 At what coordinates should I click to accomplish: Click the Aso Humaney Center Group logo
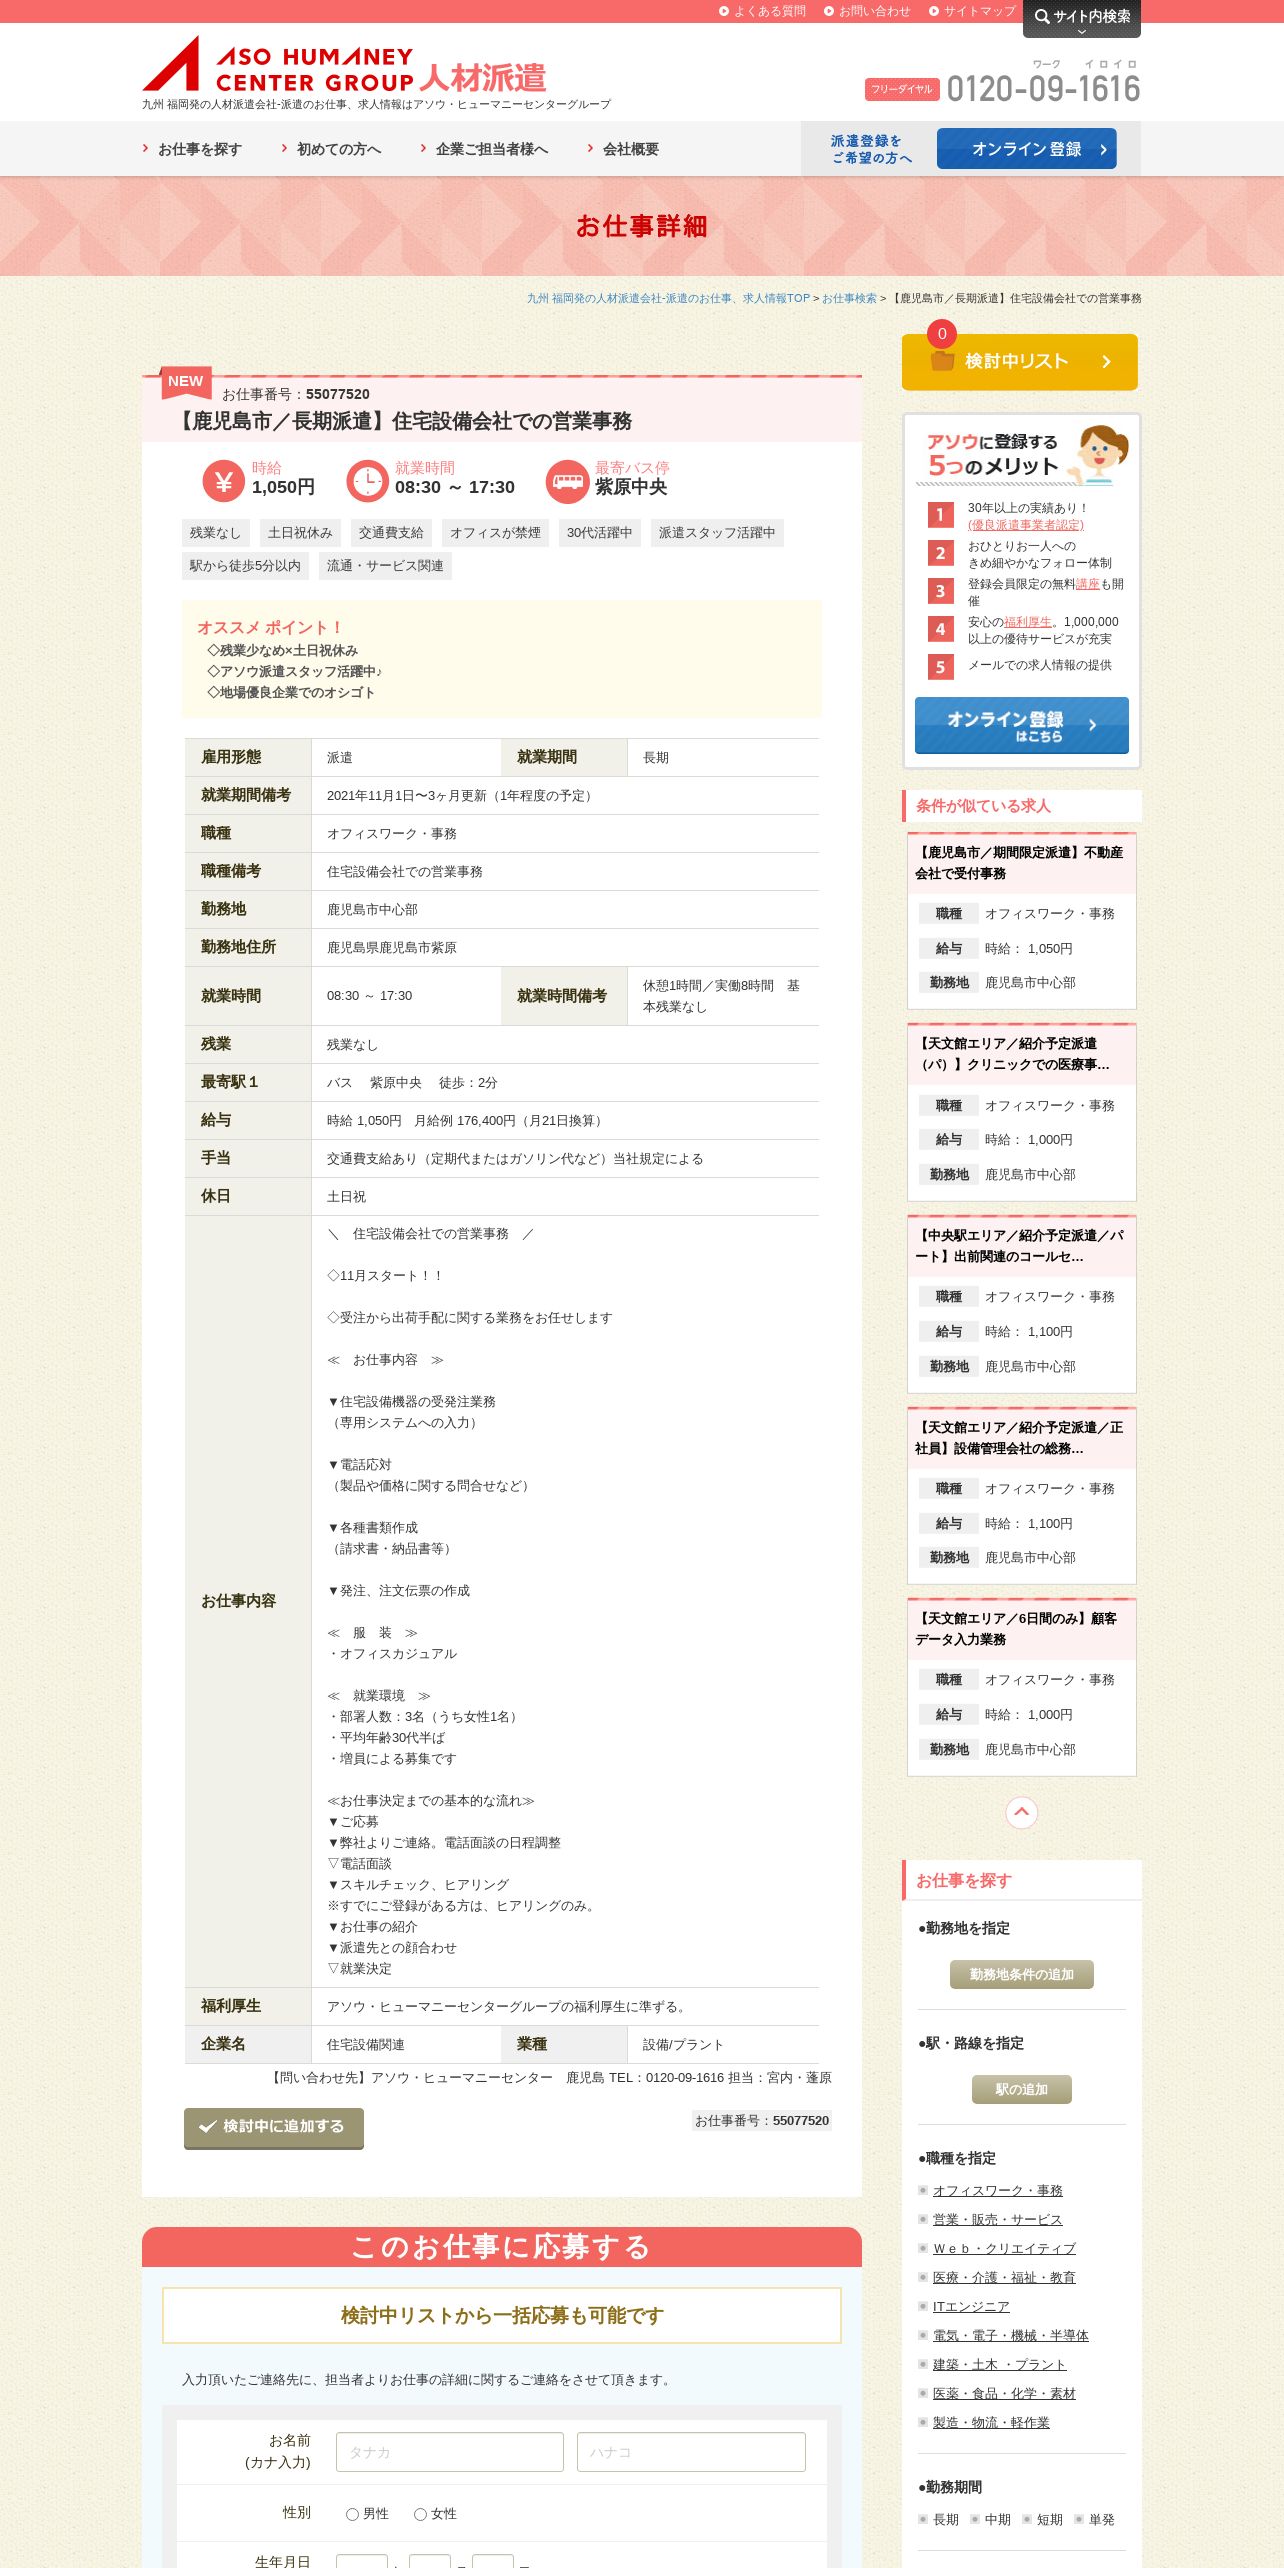pyautogui.click(x=345, y=65)
